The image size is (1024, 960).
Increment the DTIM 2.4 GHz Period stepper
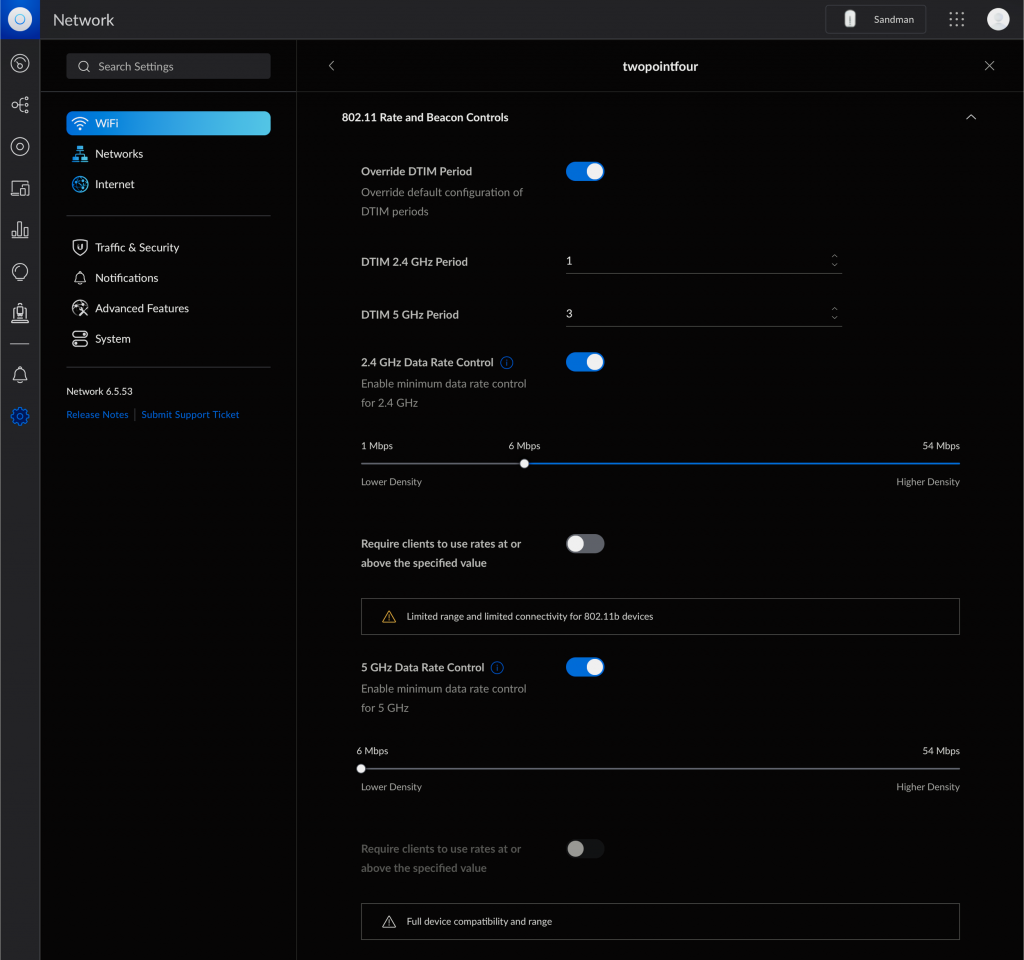834,257
